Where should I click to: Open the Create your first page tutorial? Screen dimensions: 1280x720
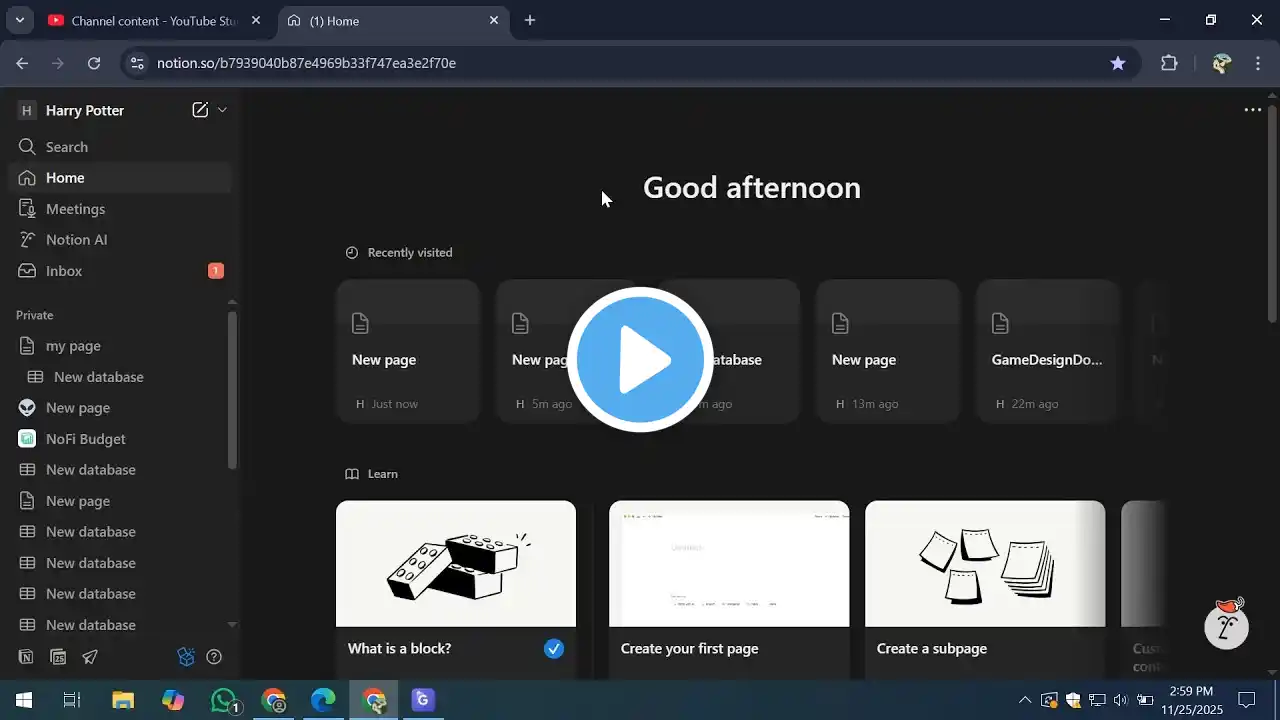tap(729, 590)
